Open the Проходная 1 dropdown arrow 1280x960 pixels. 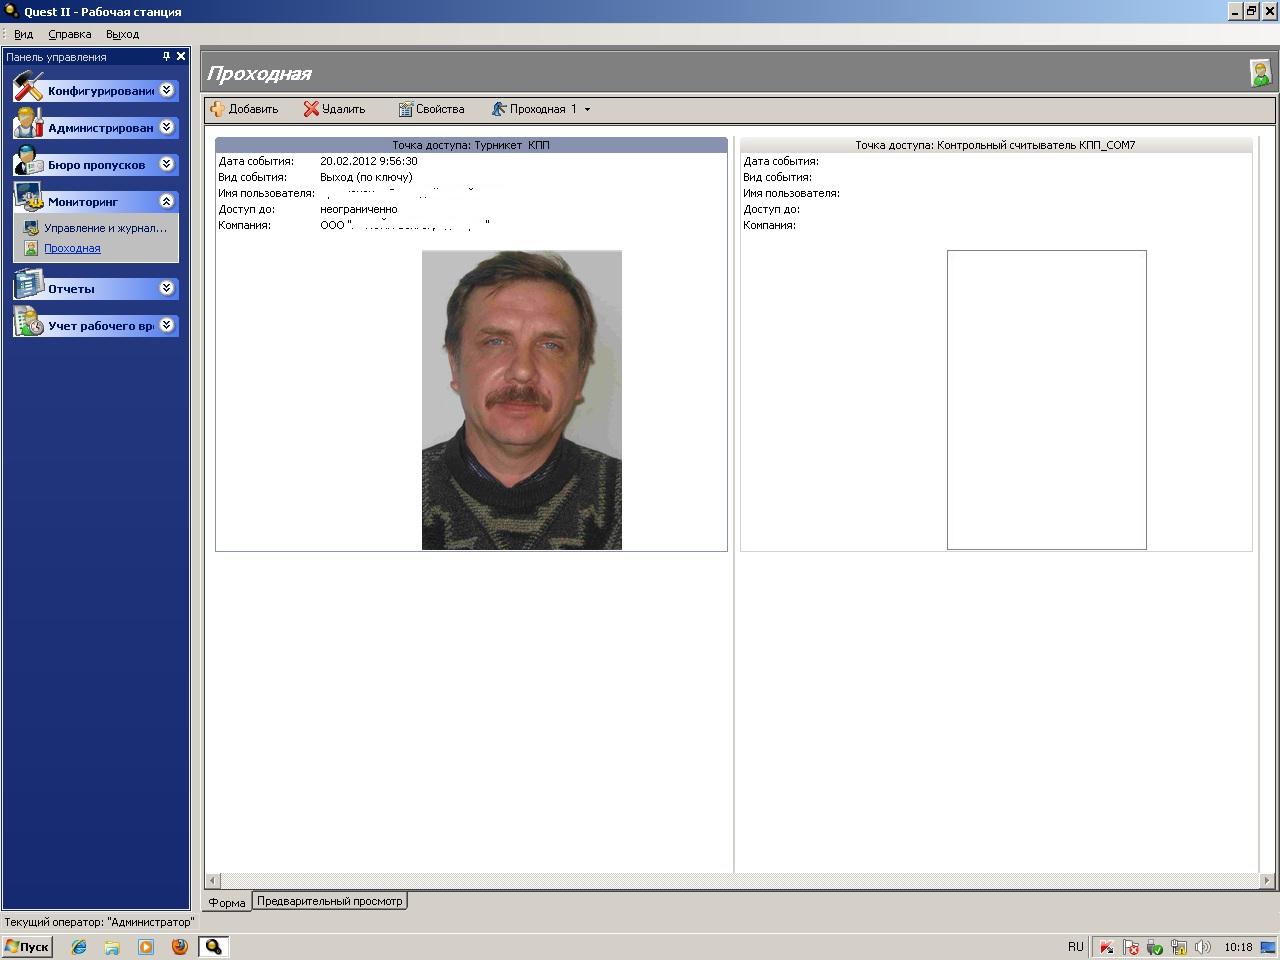(587, 109)
